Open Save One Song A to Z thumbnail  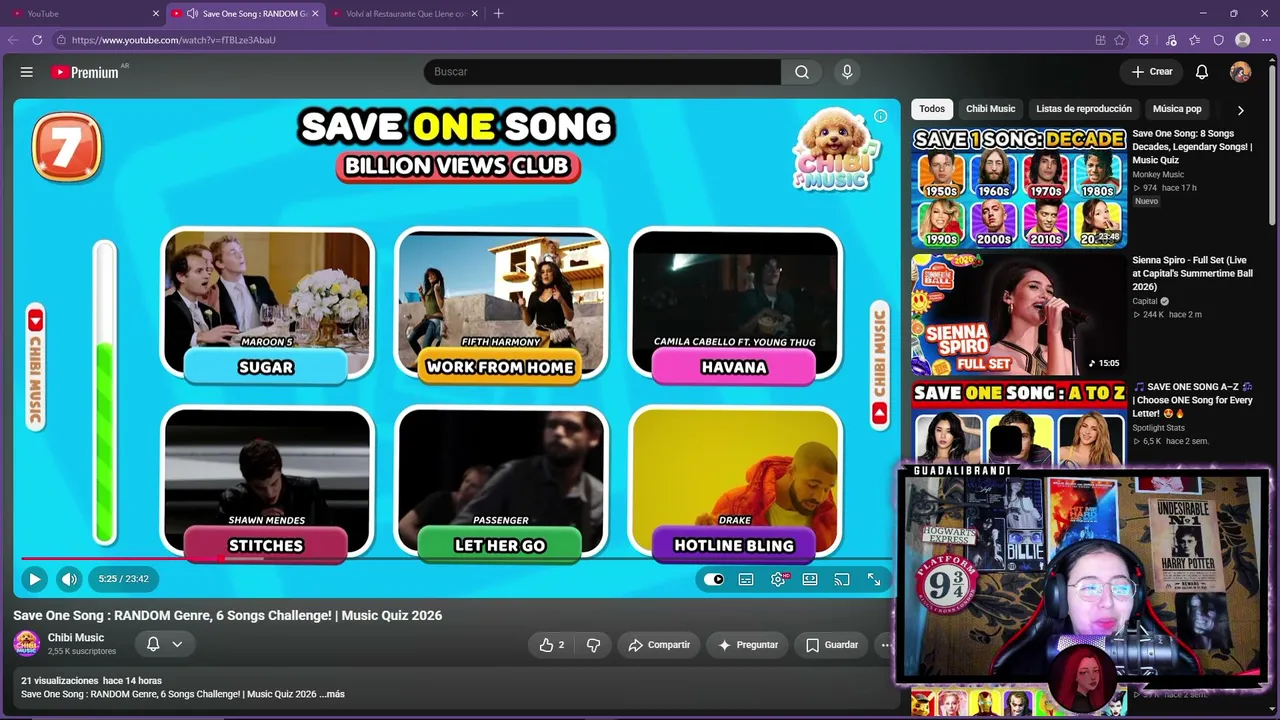point(1019,423)
